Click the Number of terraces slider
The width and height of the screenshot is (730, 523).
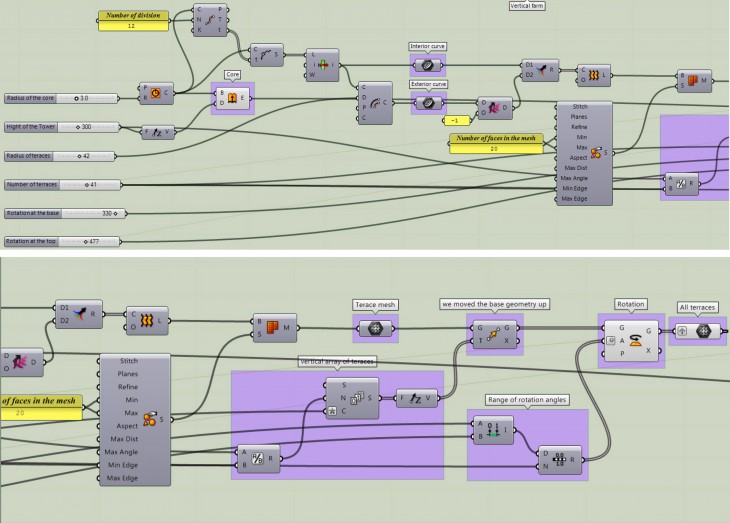62,185
